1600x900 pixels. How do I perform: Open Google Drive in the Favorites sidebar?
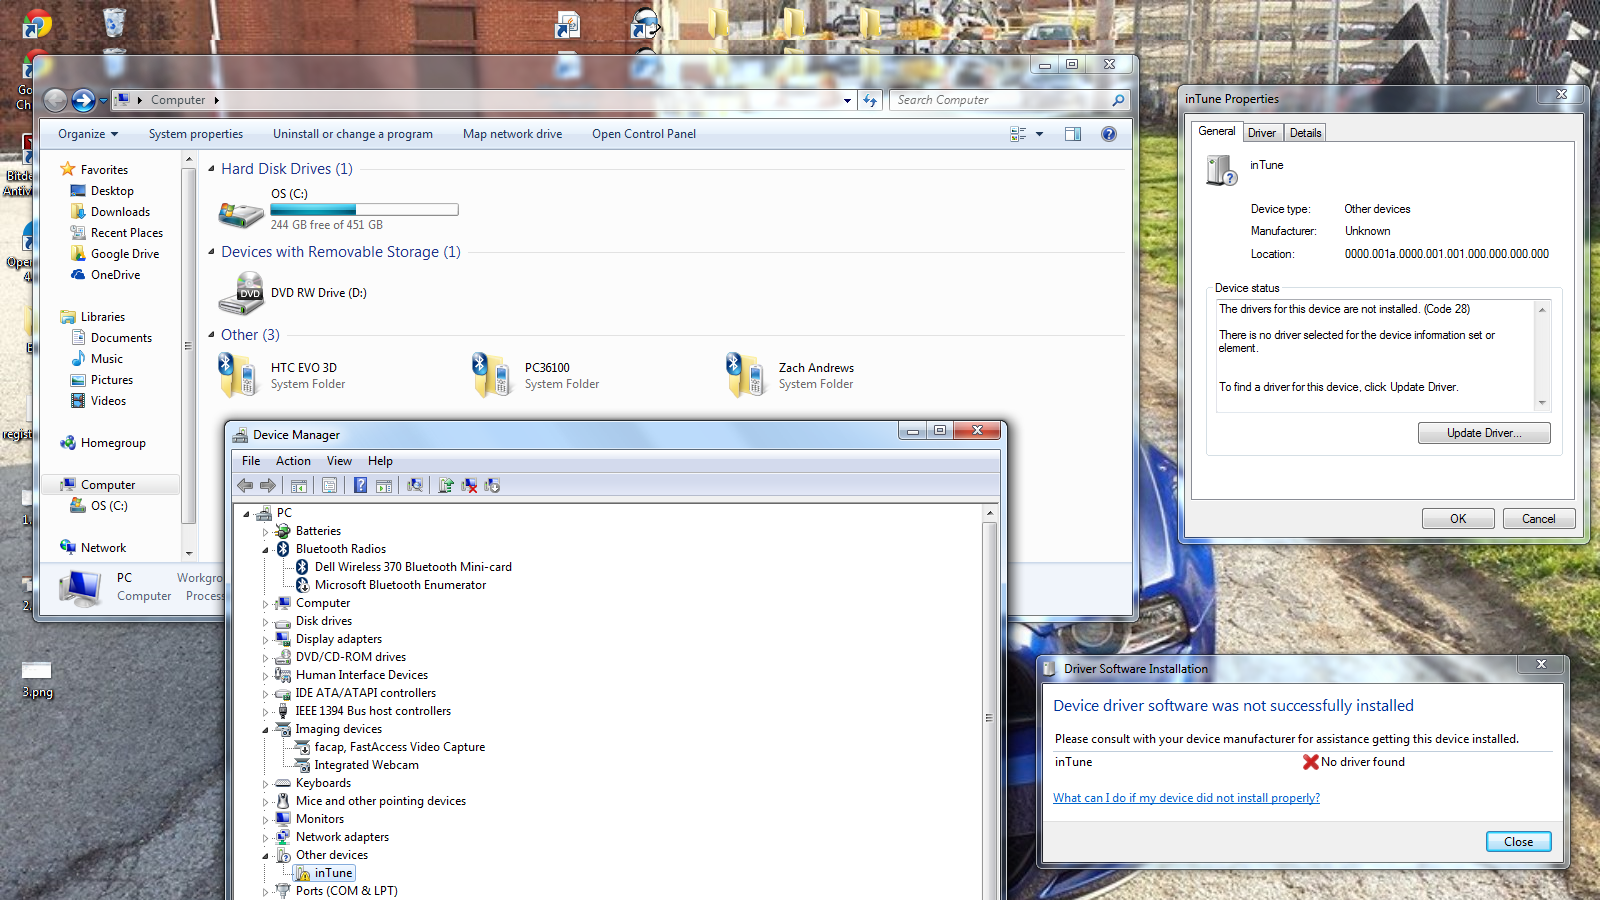(x=114, y=254)
